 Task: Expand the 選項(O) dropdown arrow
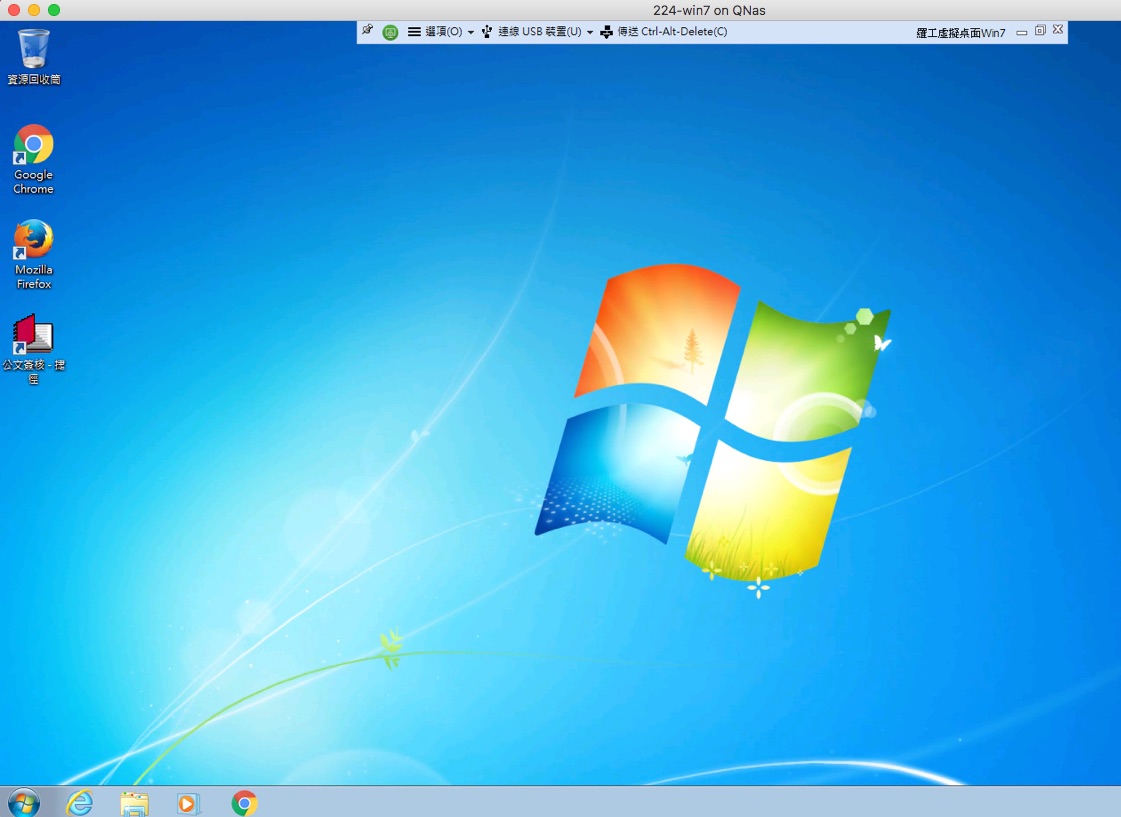click(470, 32)
